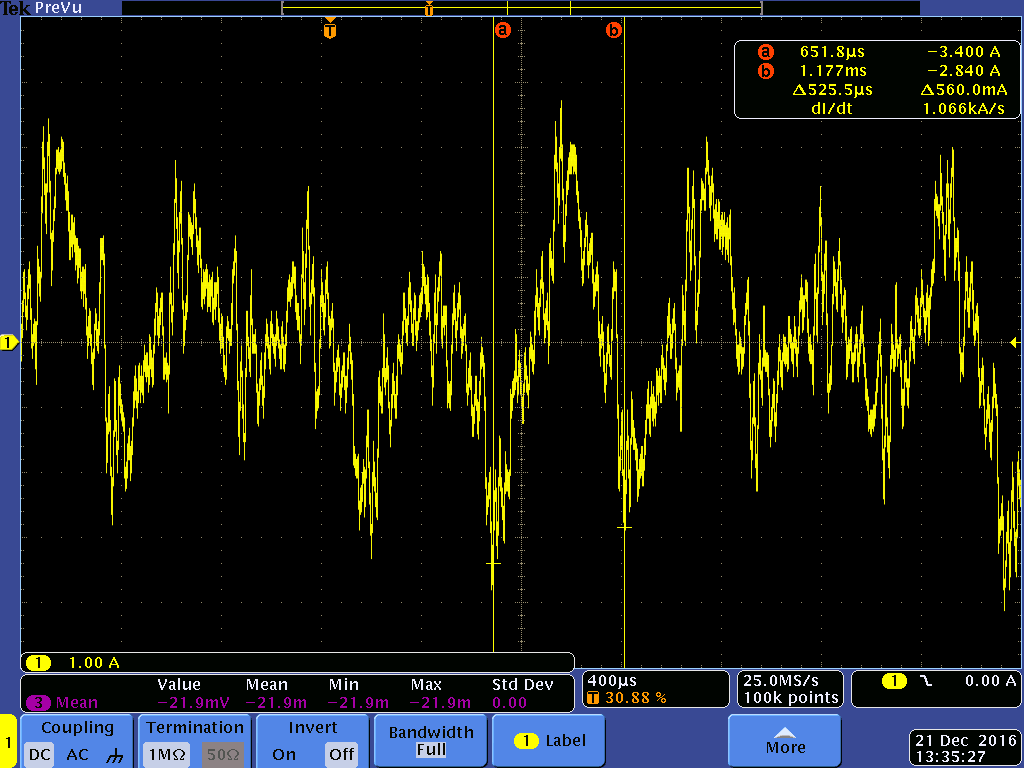Click the channel 1 badge beside 1.00 A
The width and height of the screenshot is (1024, 768).
[x=39, y=663]
